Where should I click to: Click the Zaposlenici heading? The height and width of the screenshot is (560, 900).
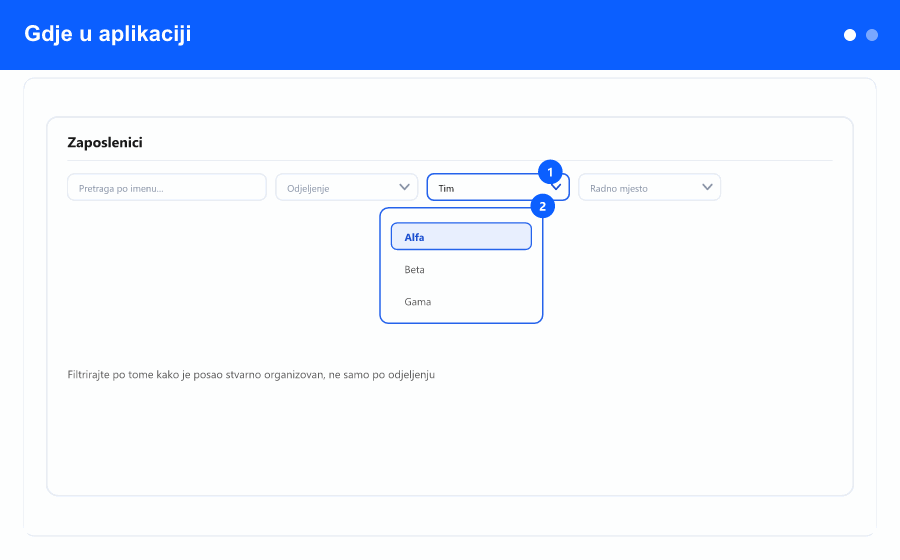tap(105, 142)
